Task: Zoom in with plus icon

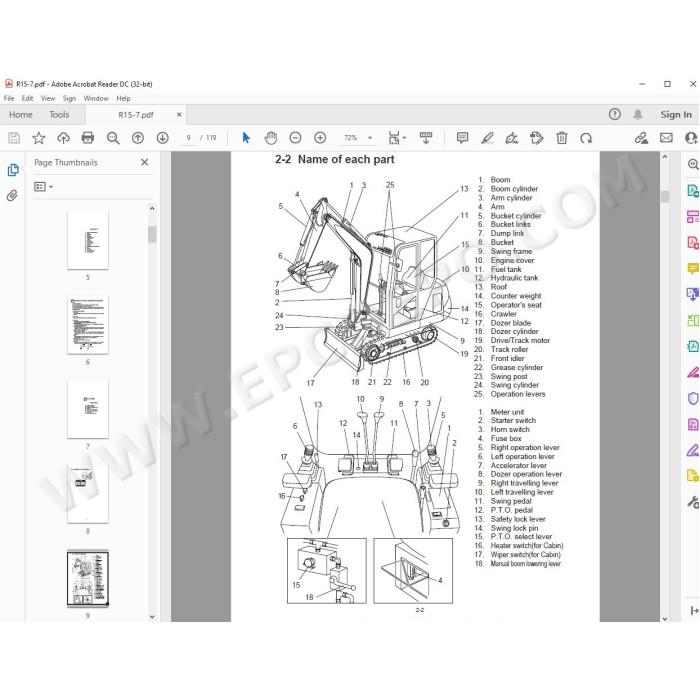Action: tap(320, 138)
